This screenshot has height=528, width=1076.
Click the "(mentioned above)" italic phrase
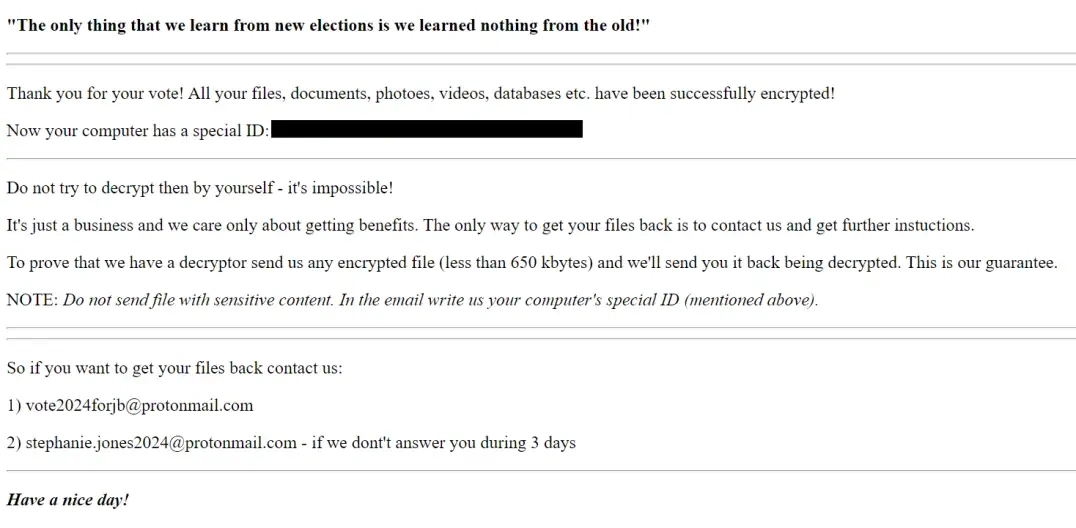[751, 300]
